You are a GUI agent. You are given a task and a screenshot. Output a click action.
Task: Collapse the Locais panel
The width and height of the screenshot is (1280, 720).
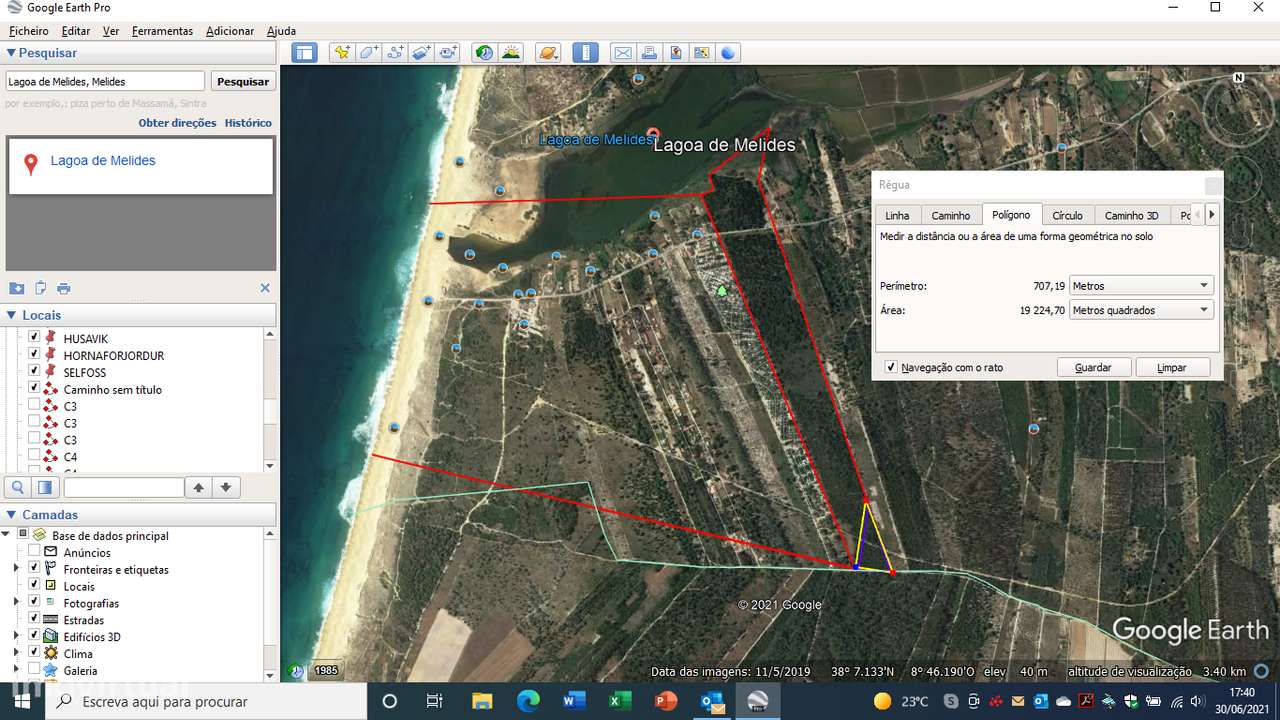click(11, 315)
